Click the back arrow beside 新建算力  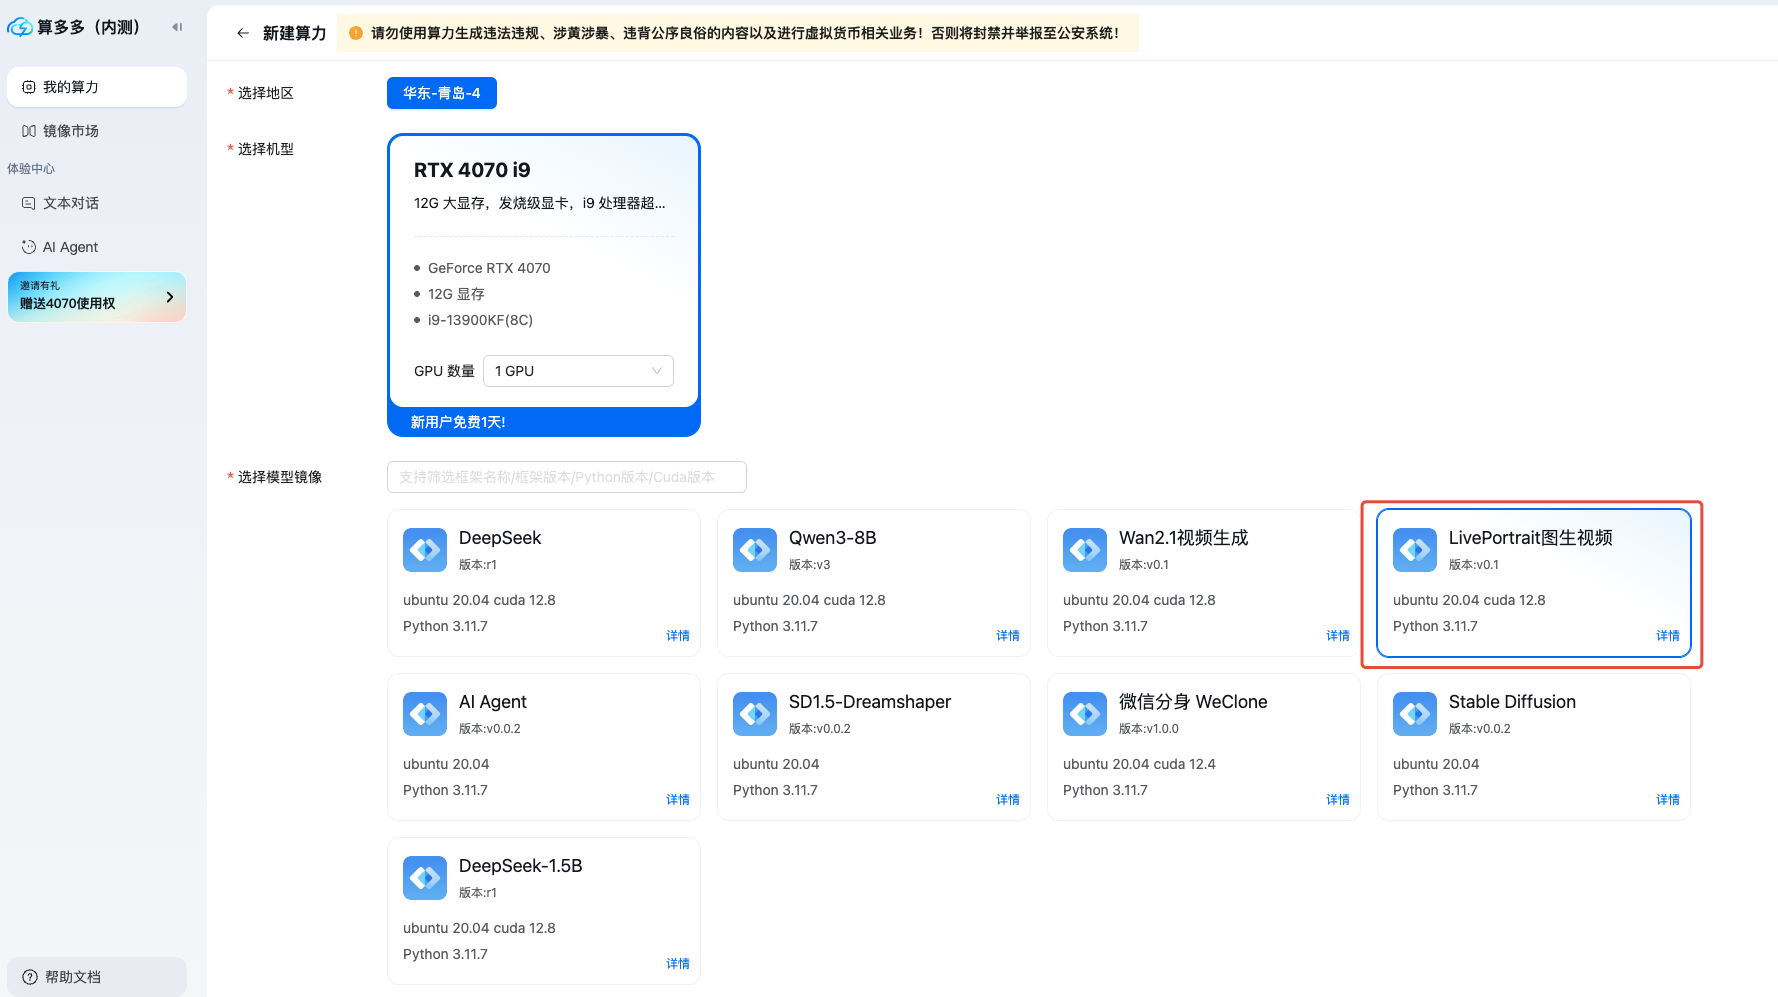tap(242, 33)
